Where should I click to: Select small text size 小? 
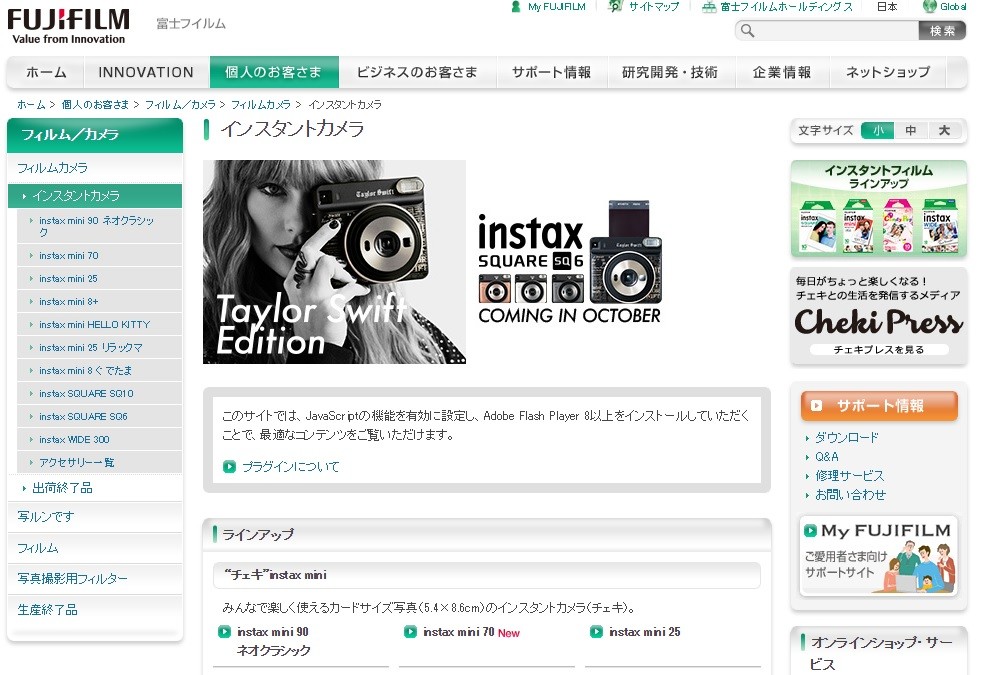coord(877,131)
